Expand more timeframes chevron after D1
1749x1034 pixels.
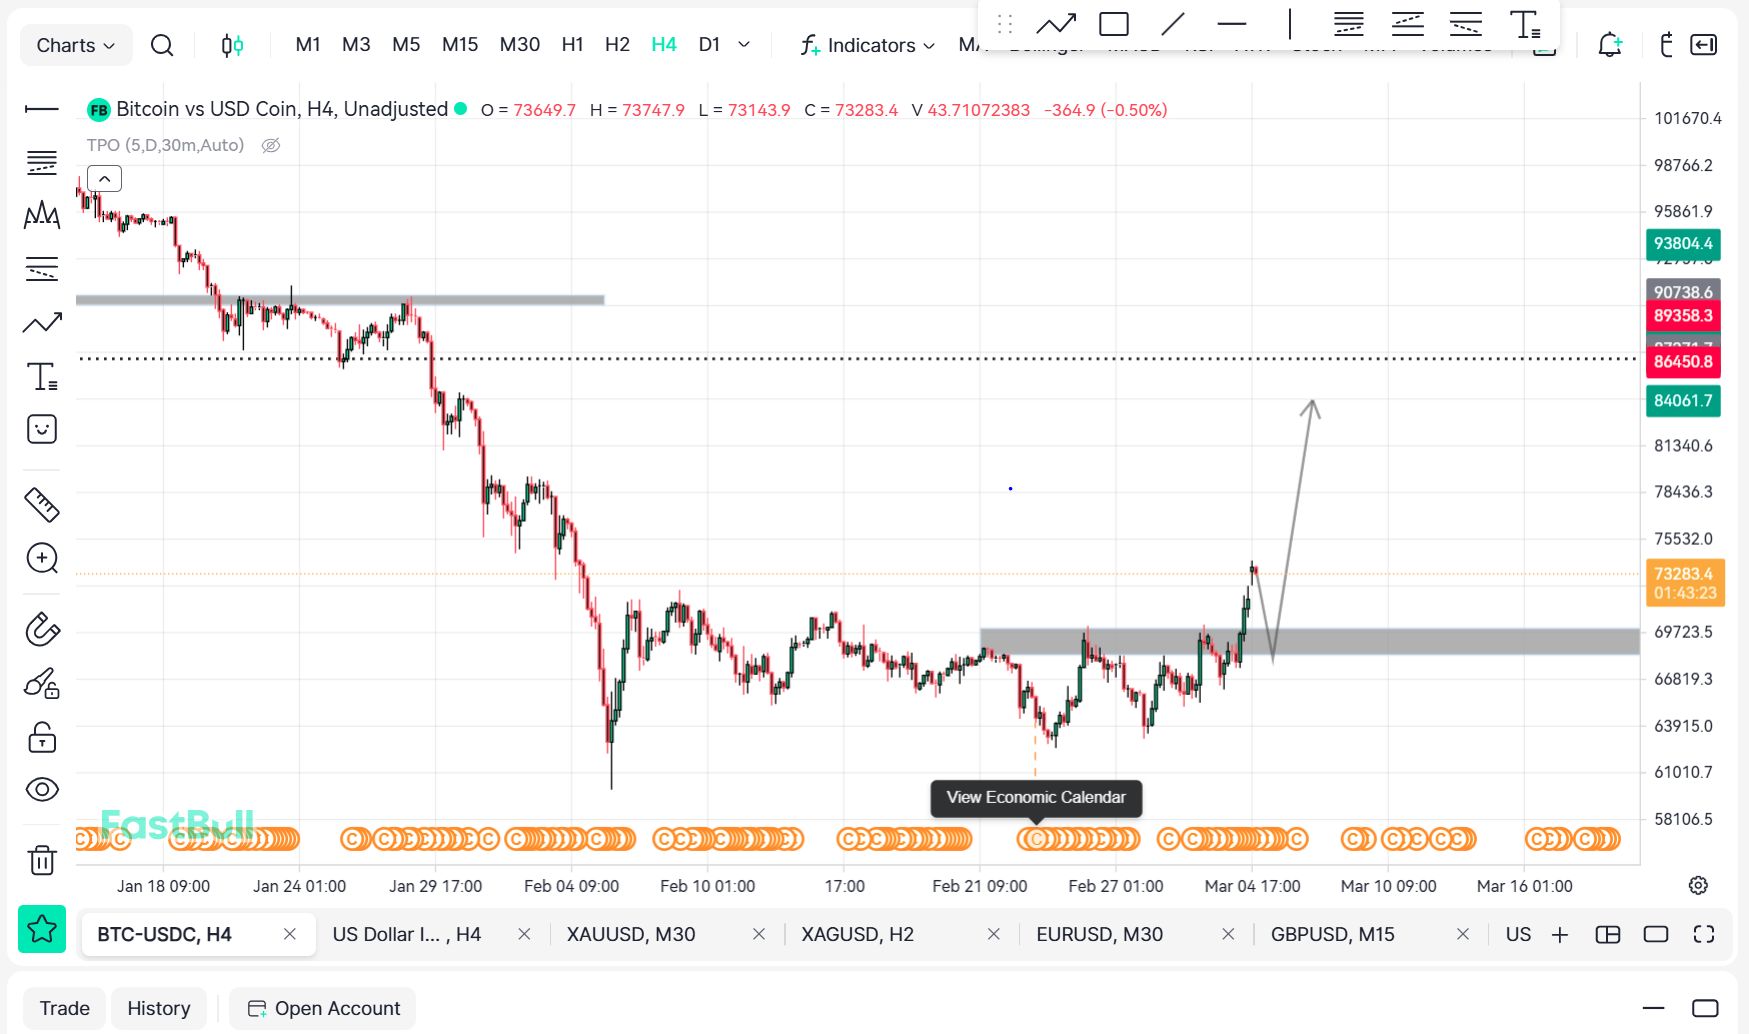click(x=744, y=44)
